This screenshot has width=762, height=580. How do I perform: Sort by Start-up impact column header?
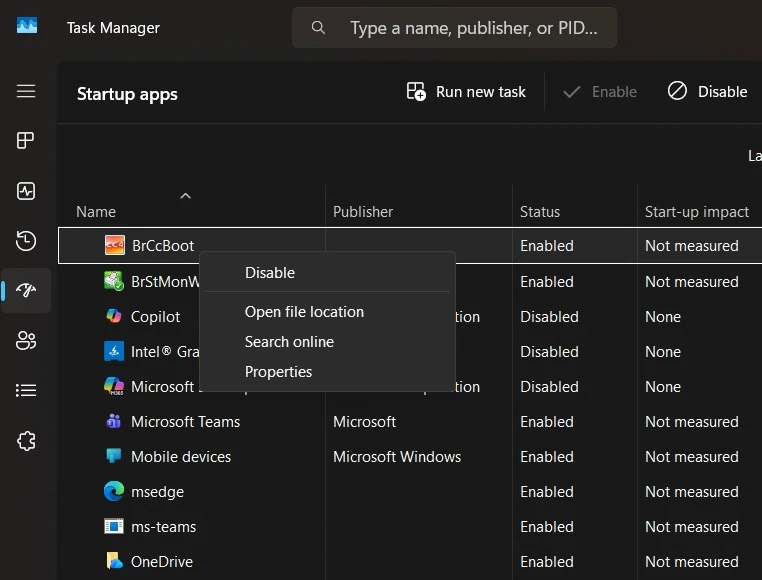[697, 212]
